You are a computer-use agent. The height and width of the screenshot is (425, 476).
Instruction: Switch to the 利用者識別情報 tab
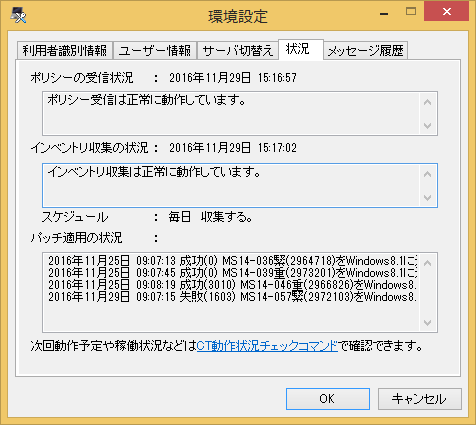[65, 51]
